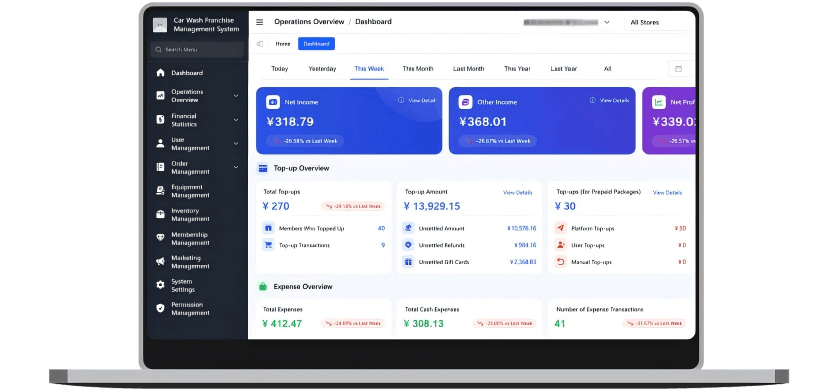Click the Total Expenses ¥ 412.47 value
This screenshot has width=838, height=390.
click(x=282, y=324)
